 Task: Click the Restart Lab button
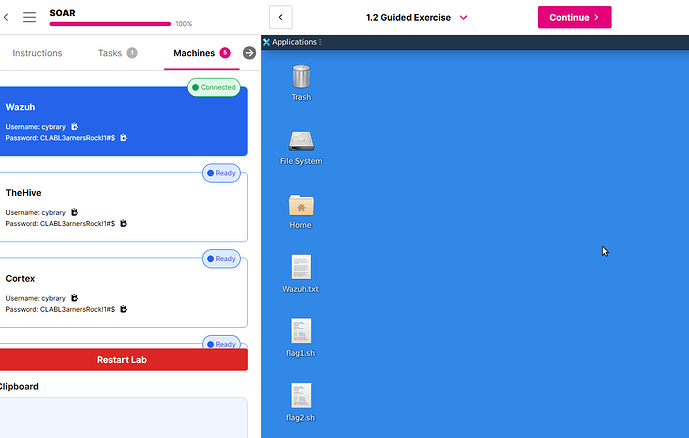123,359
